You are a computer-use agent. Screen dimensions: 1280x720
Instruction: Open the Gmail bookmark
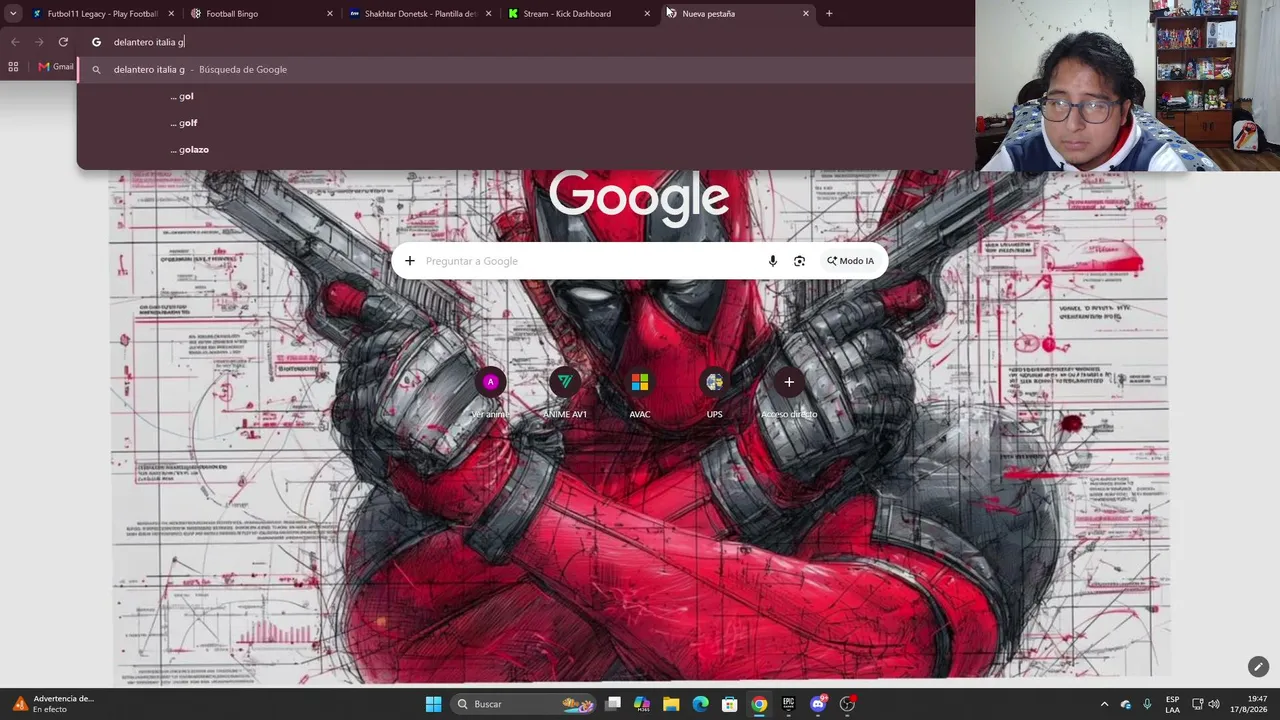(x=56, y=67)
